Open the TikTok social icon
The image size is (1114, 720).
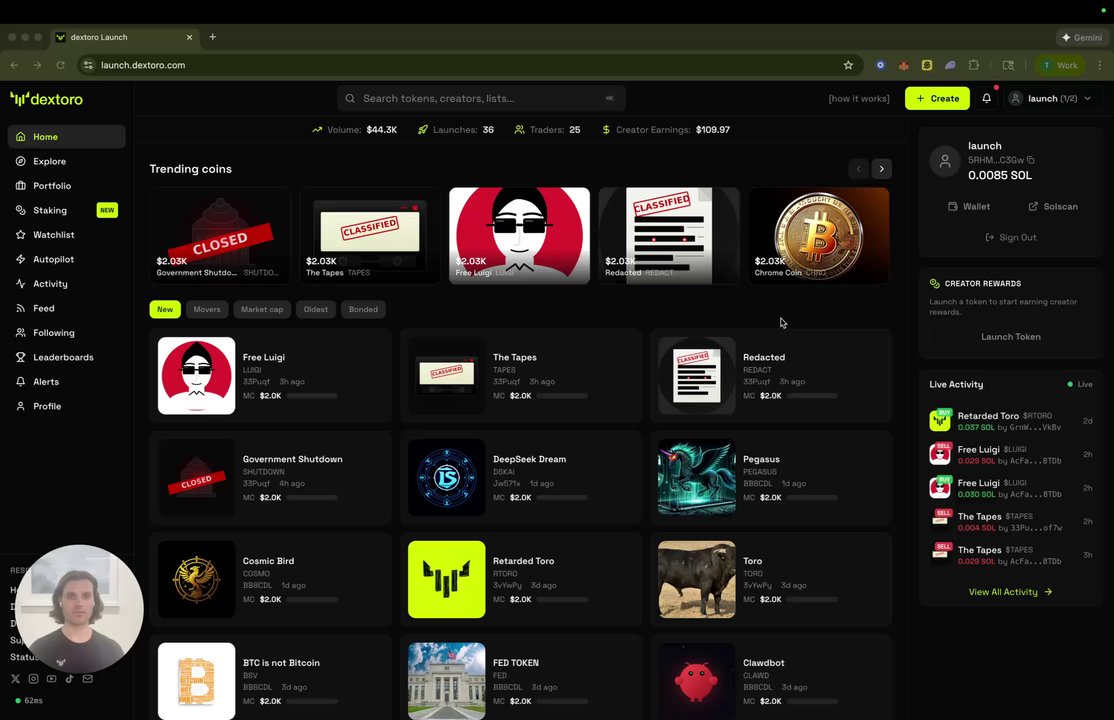coord(70,679)
